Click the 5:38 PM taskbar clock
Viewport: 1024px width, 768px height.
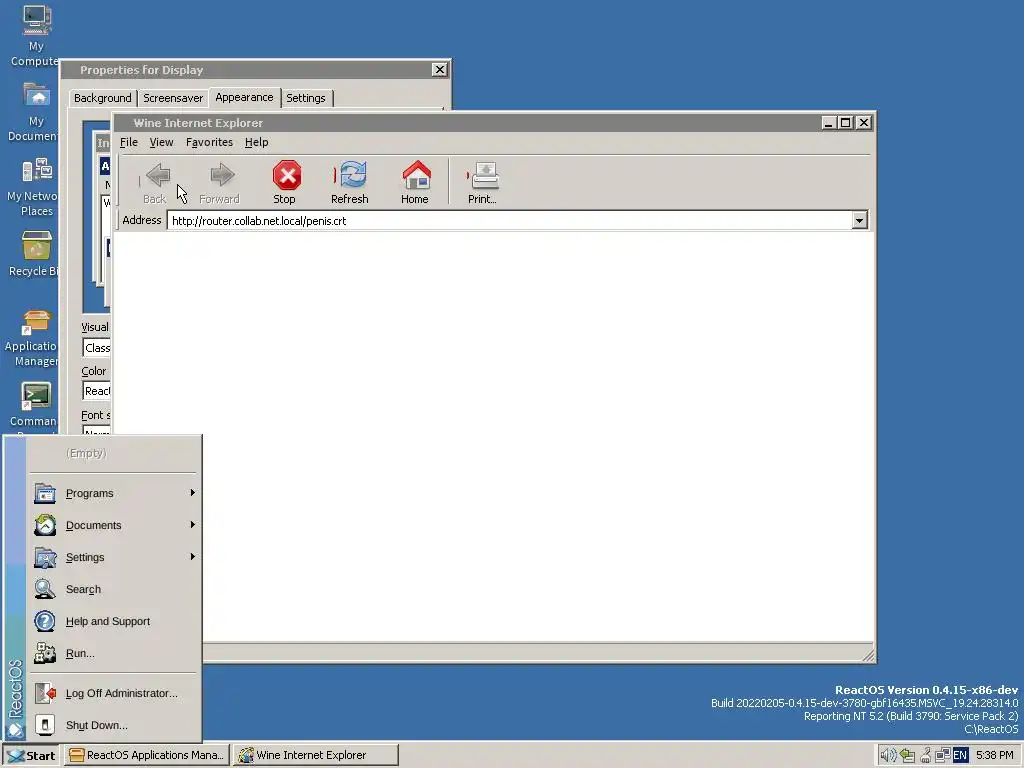click(995, 756)
